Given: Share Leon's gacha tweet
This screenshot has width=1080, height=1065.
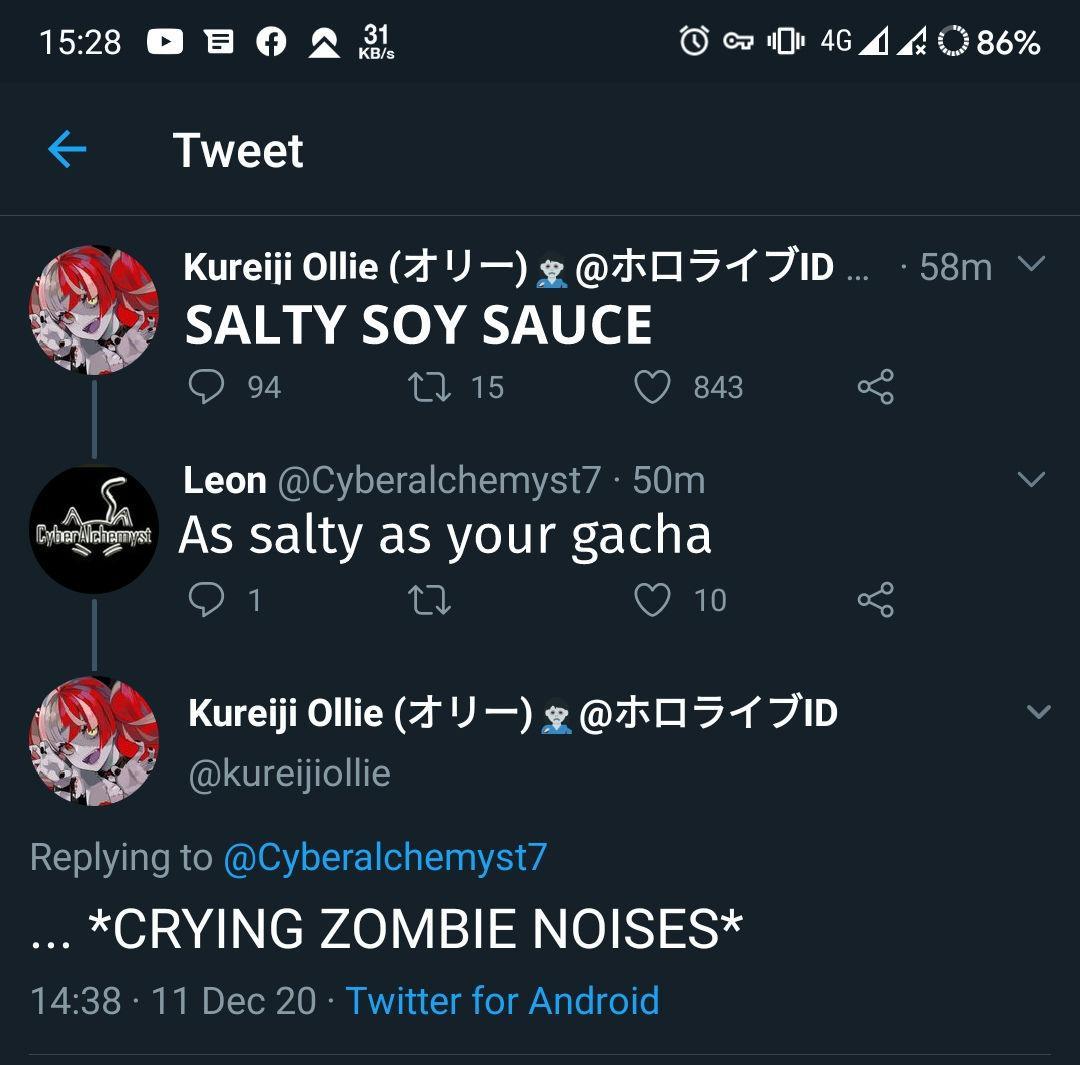Looking at the screenshot, I should pyautogui.click(x=875, y=600).
